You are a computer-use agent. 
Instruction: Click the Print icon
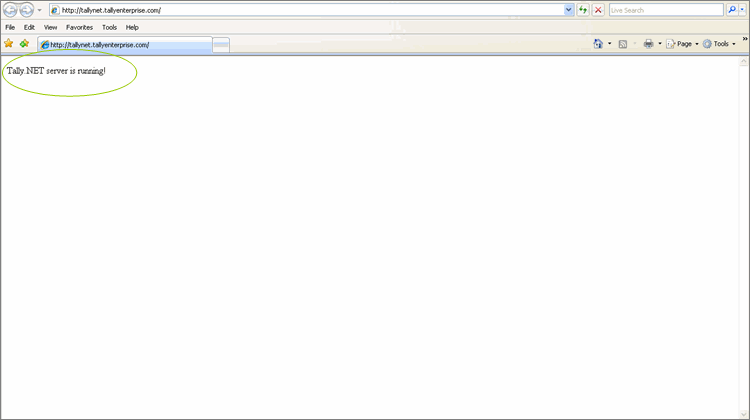click(649, 44)
